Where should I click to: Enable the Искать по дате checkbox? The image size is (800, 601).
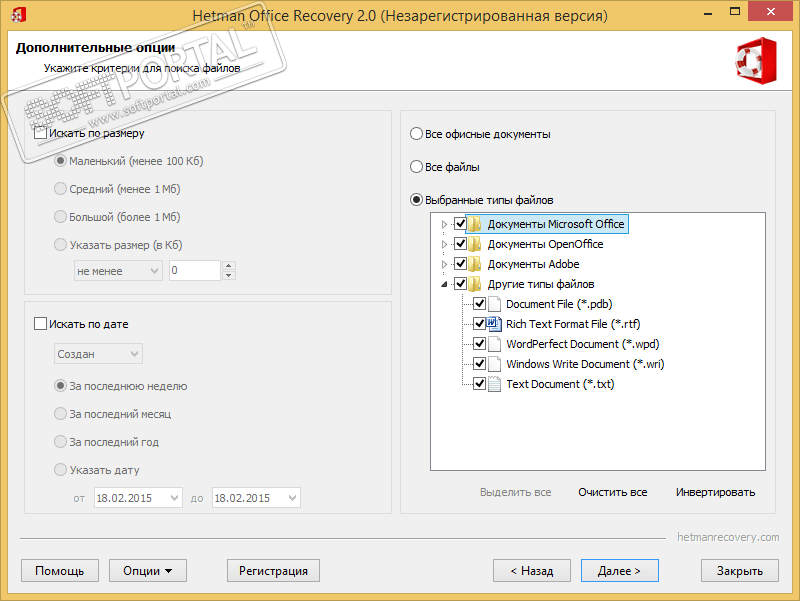[40, 323]
